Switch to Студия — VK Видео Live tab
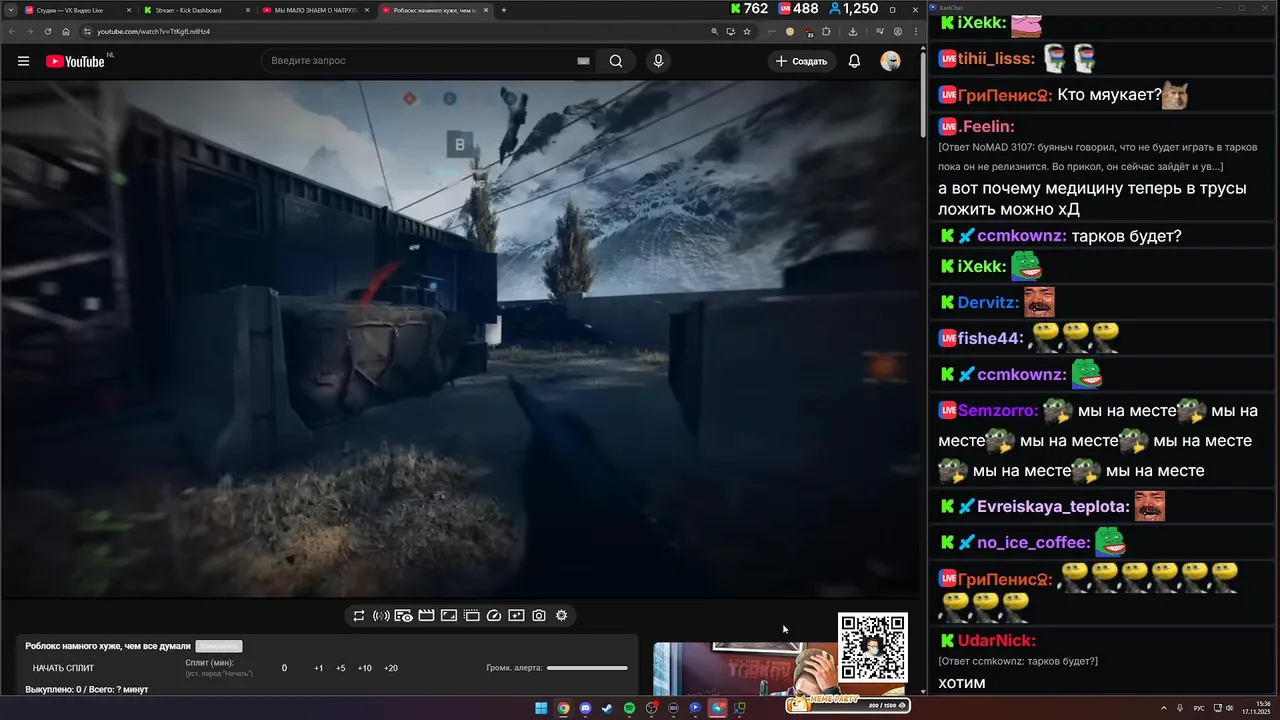The image size is (1280, 720). pyautogui.click(x=77, y=10)
